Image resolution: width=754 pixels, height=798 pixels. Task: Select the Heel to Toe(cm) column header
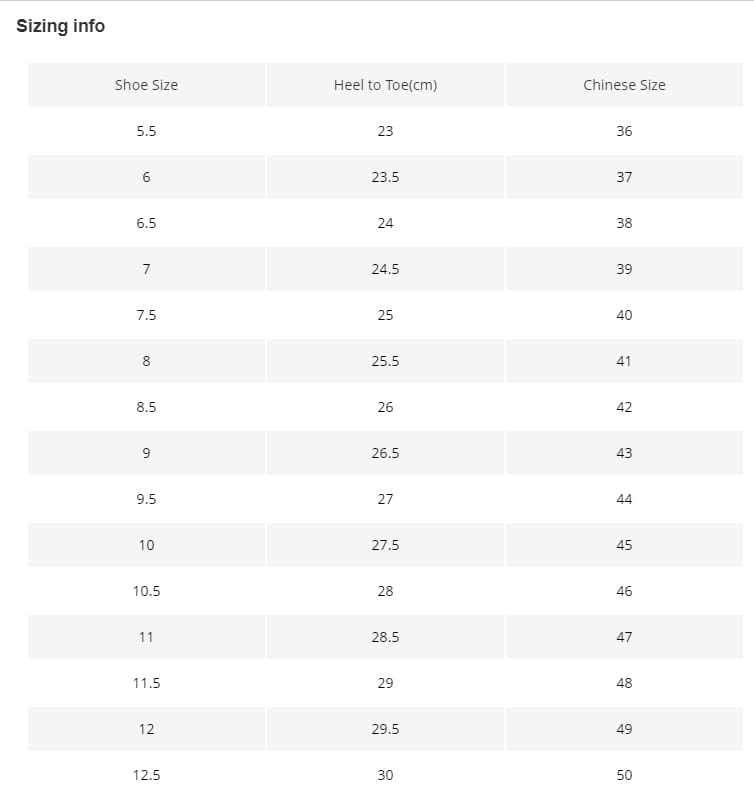[x=386, y=85]
